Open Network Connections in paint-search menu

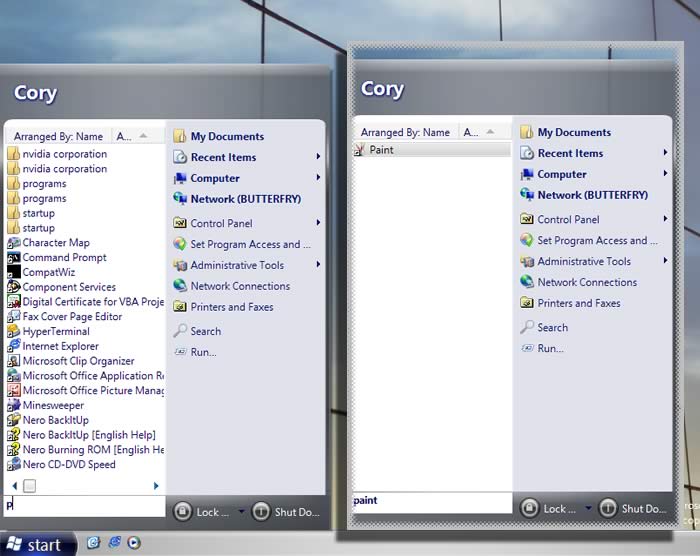coord(579,282)
